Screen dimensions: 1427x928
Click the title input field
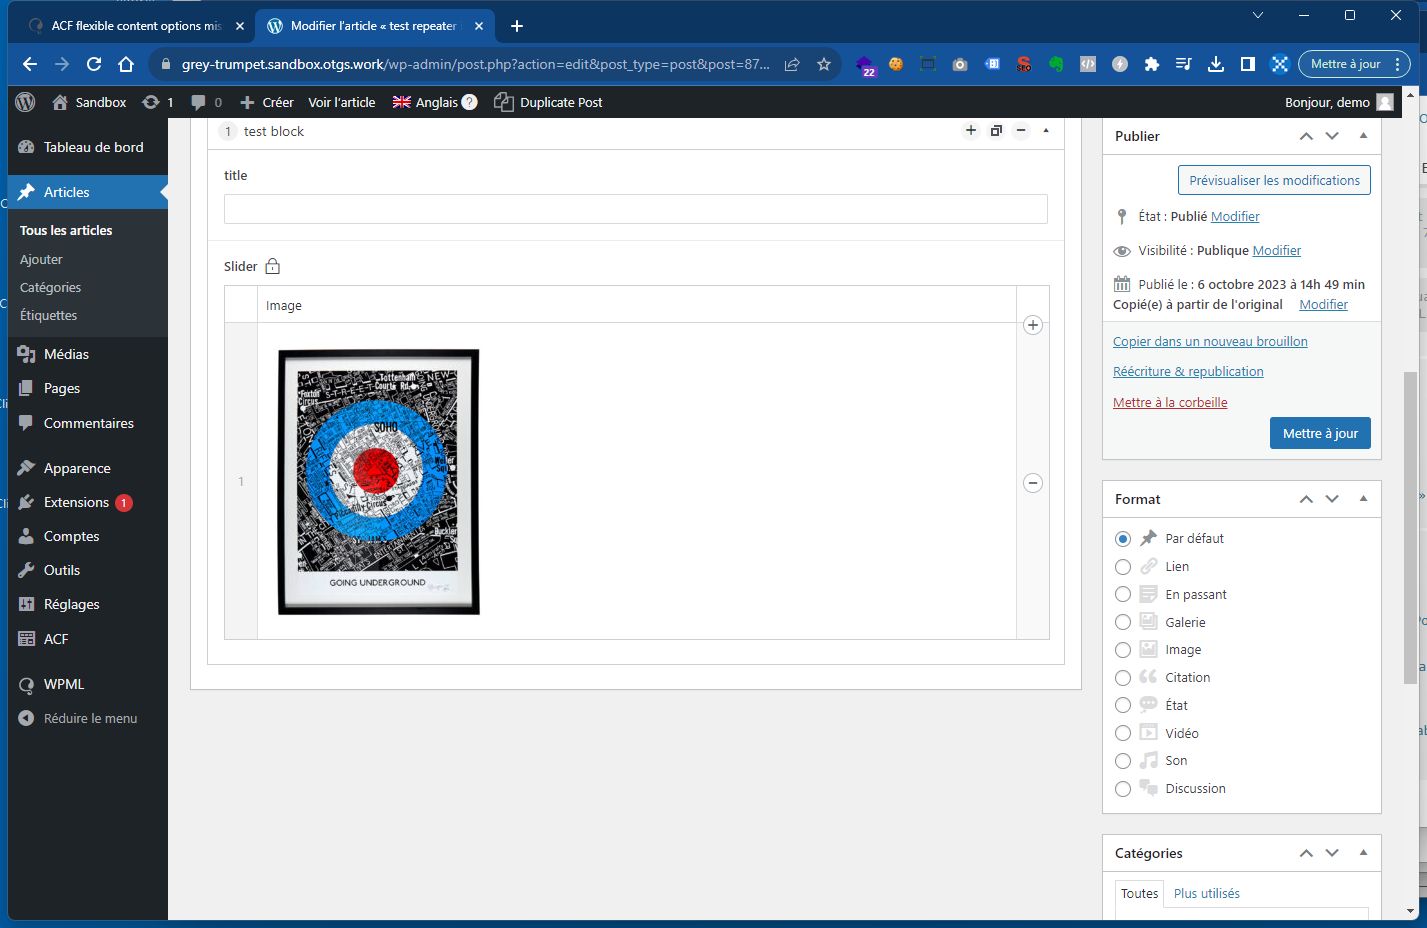(636, 209)
